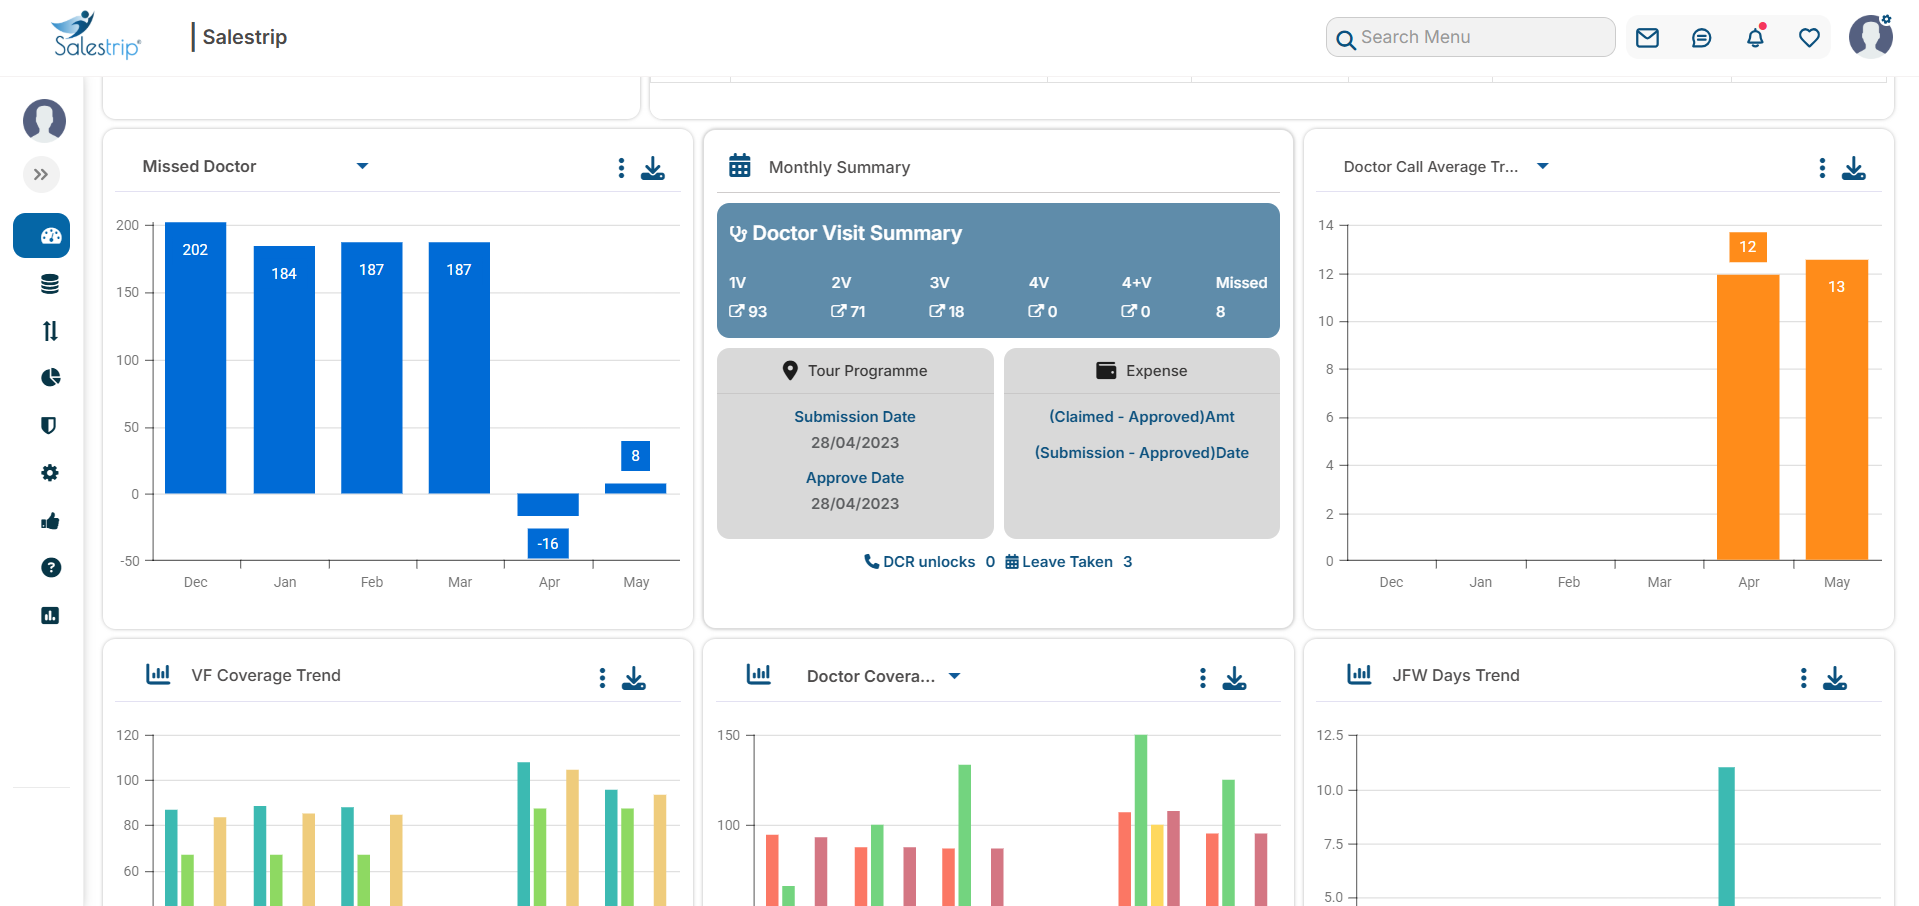The image size is (1919, 906).
Task: Open the 1V visits link showing 93
Action: click(x=748, y=312)
